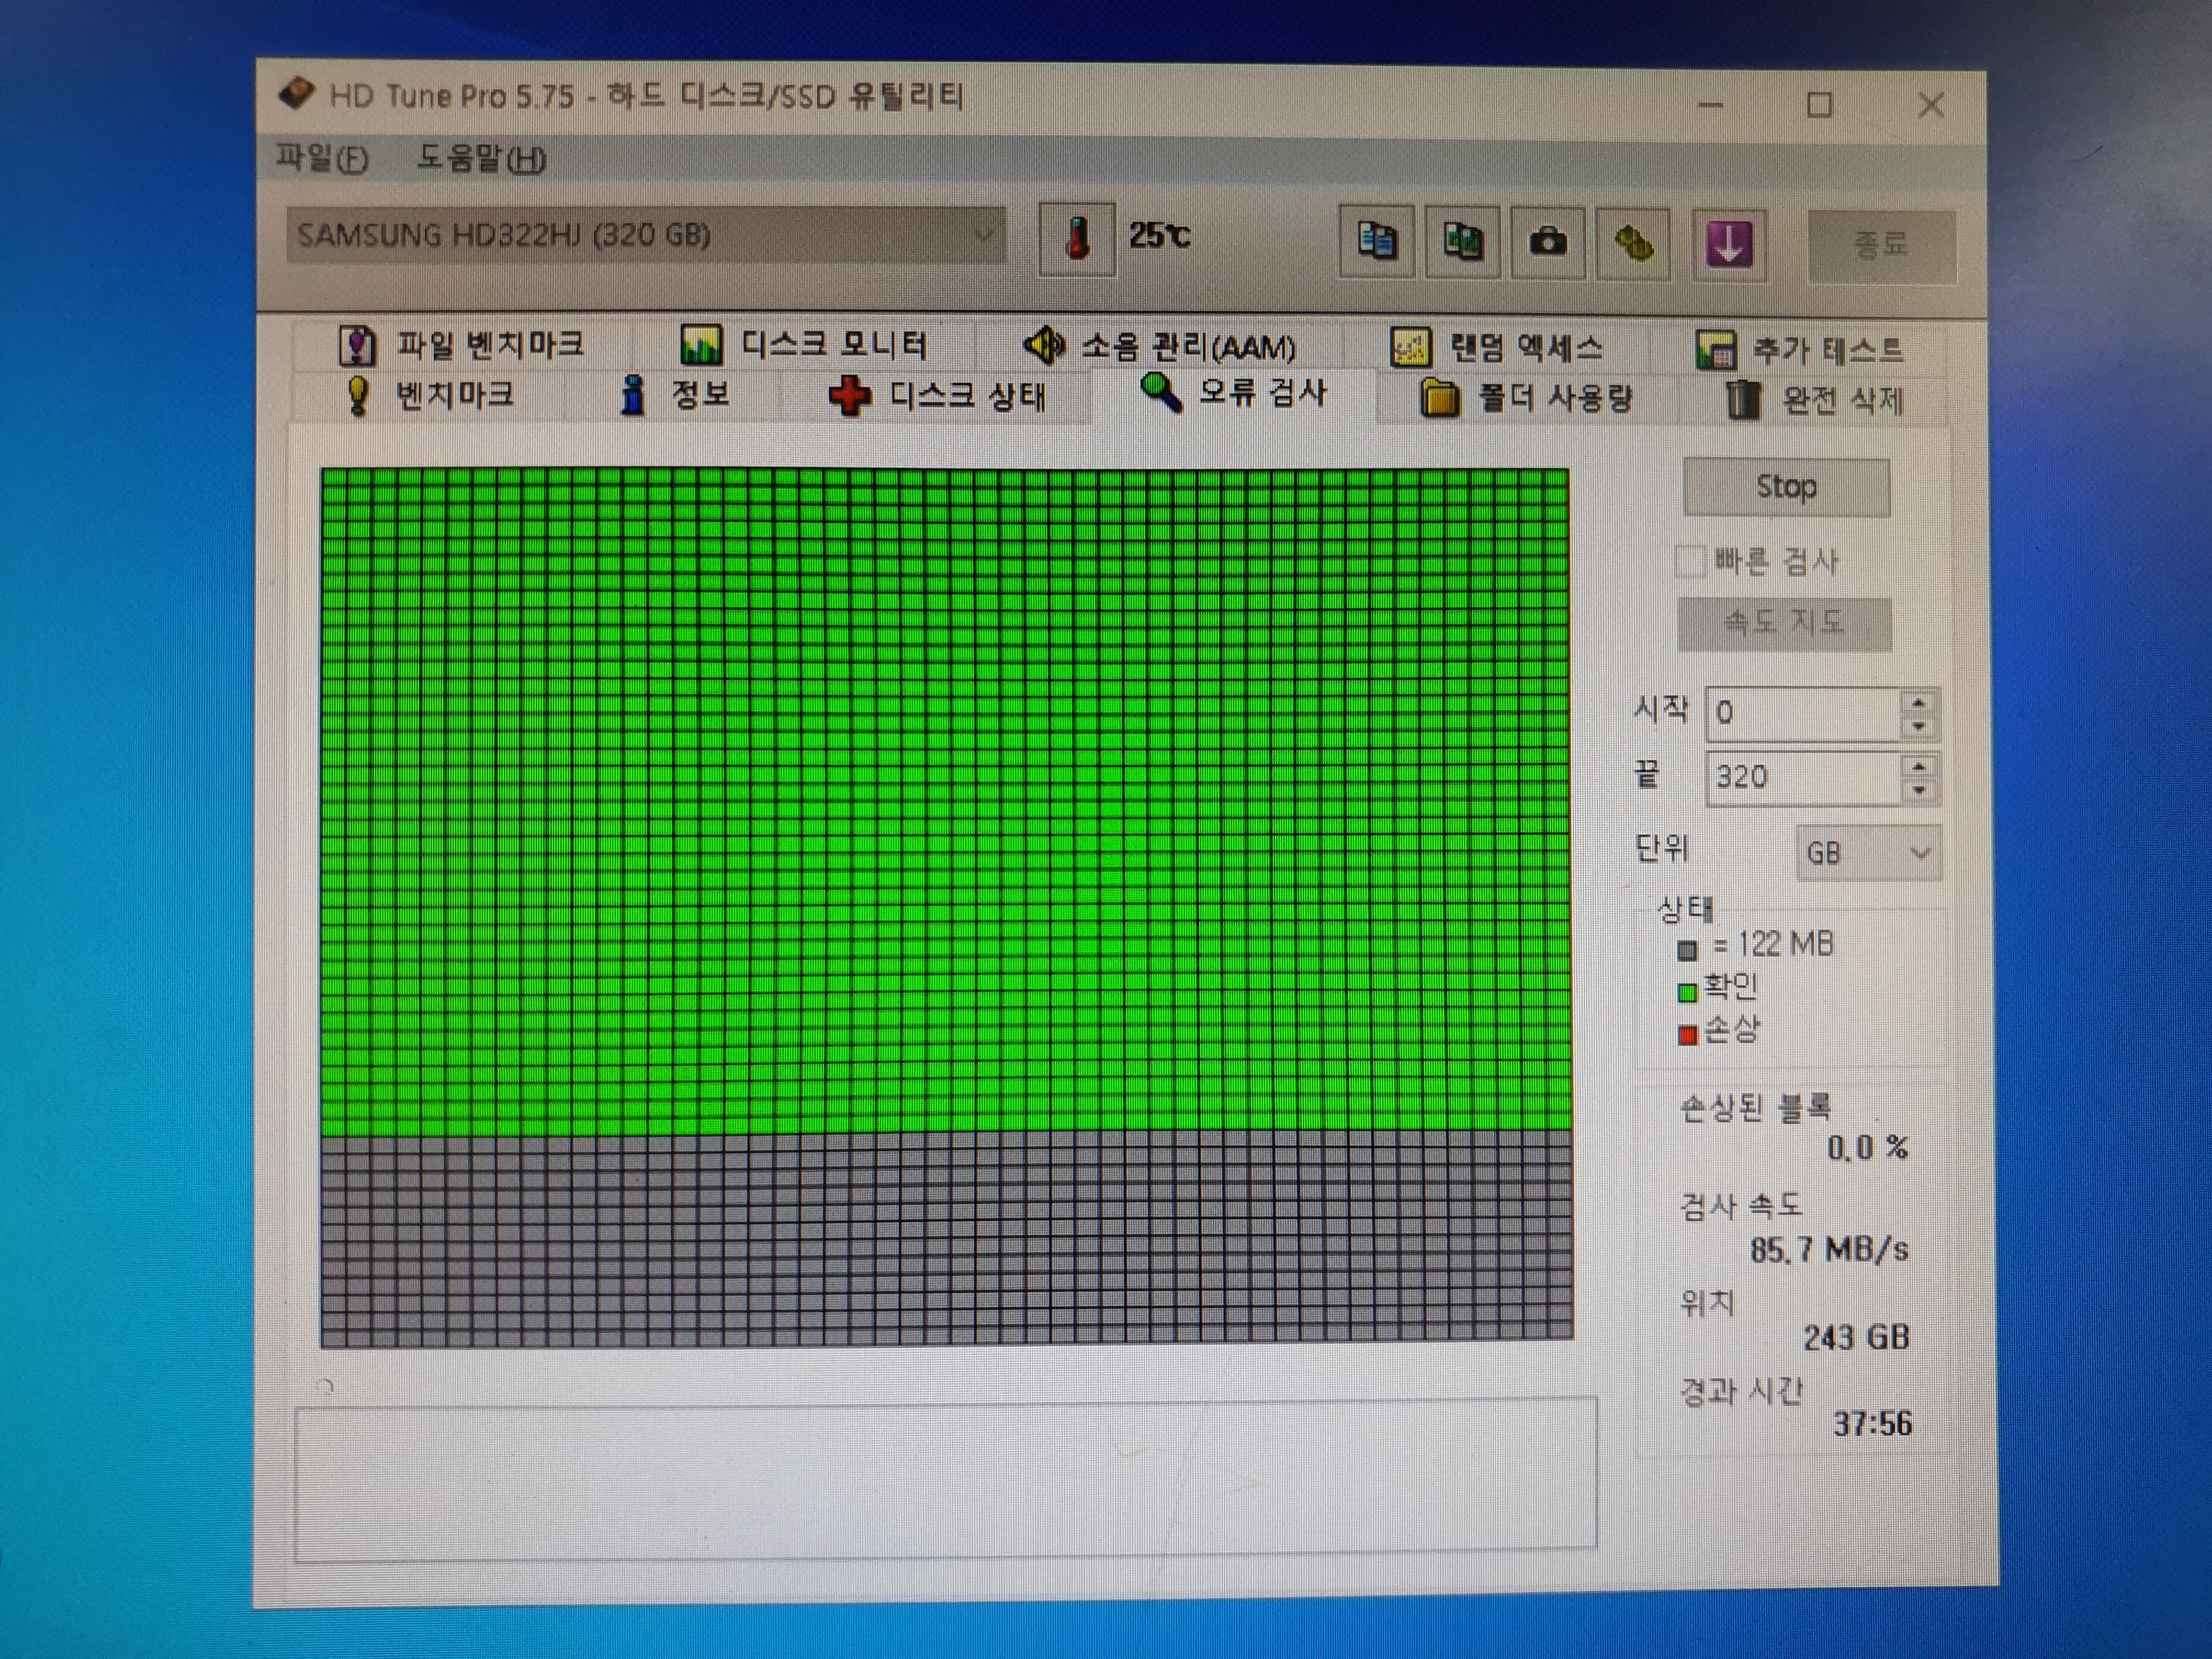Viewport: 2212px width, 1659px height.
Task: Open the GB unit dropdown
Action: 1867,853
